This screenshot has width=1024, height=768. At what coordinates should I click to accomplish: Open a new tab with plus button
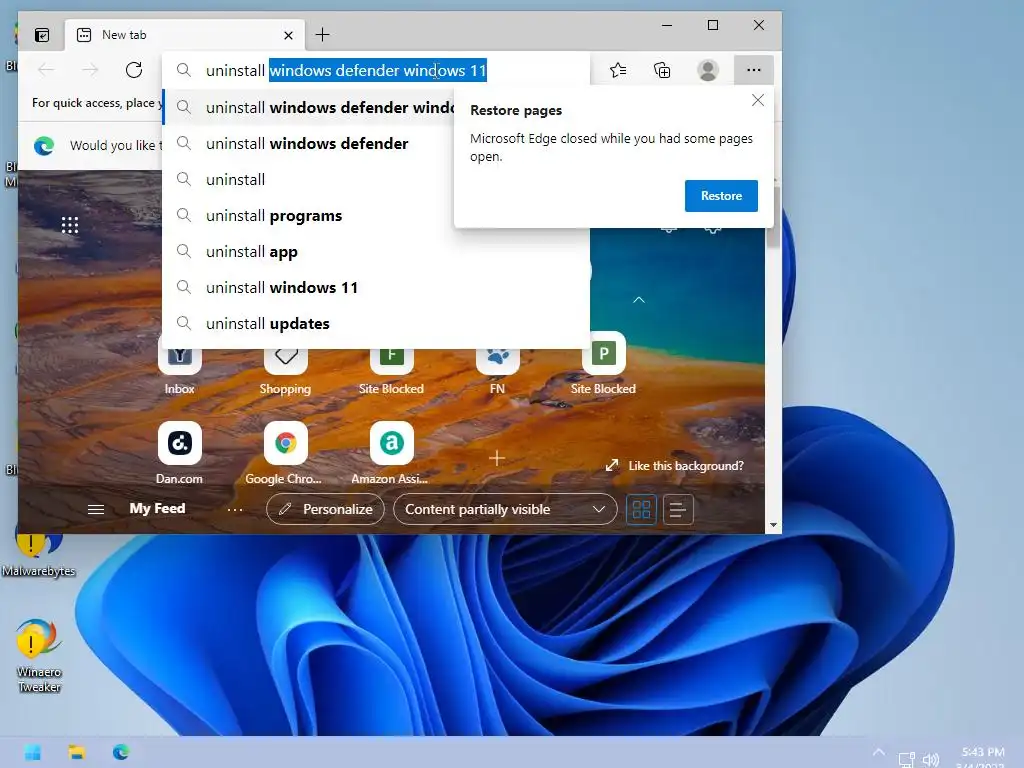322,35
